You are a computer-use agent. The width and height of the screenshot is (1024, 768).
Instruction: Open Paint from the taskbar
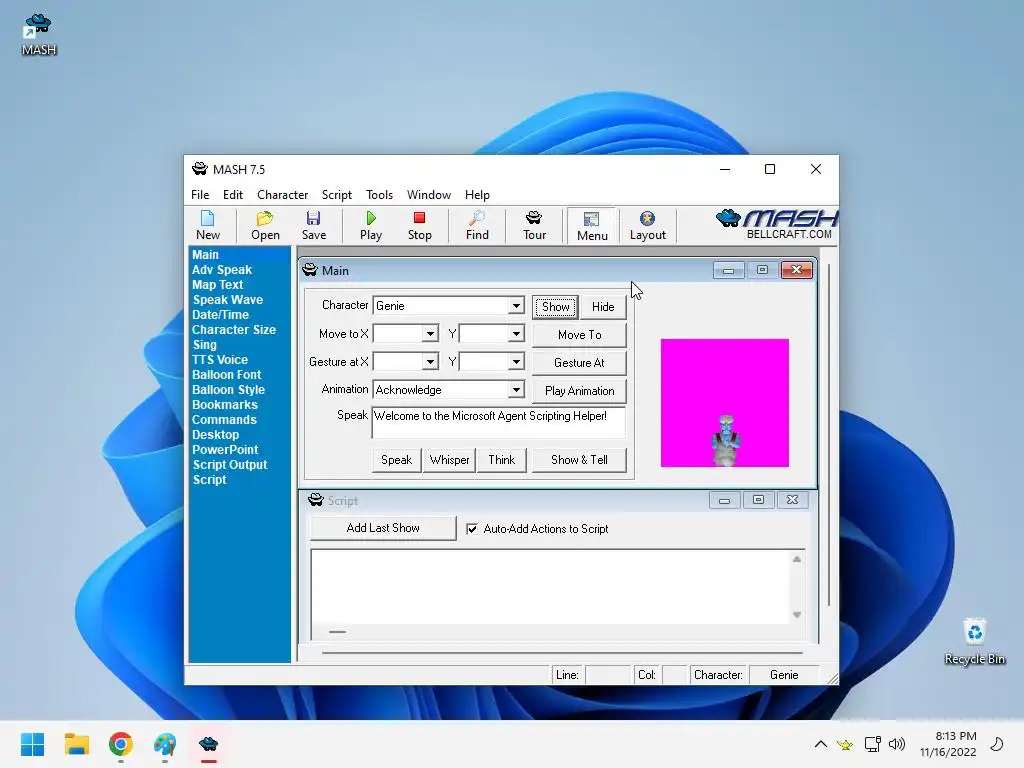pos(165,744)
